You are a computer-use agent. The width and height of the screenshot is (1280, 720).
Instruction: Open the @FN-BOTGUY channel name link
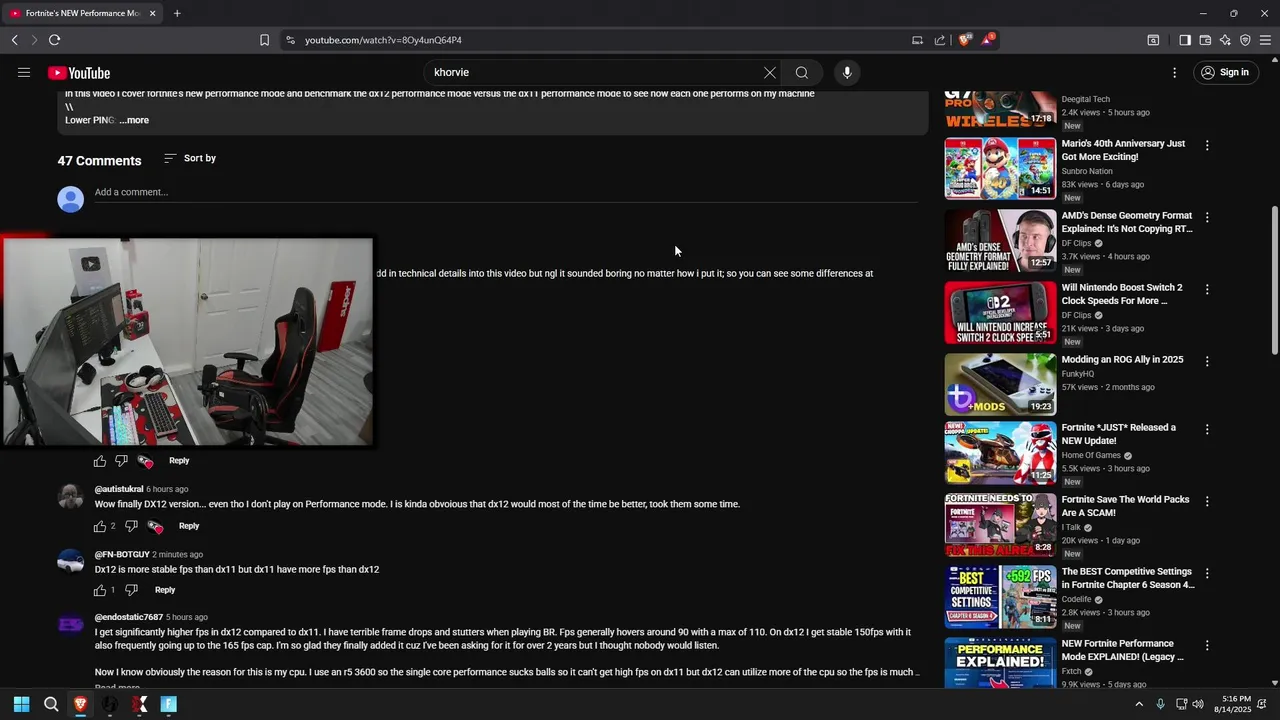(x=122, y=554)
